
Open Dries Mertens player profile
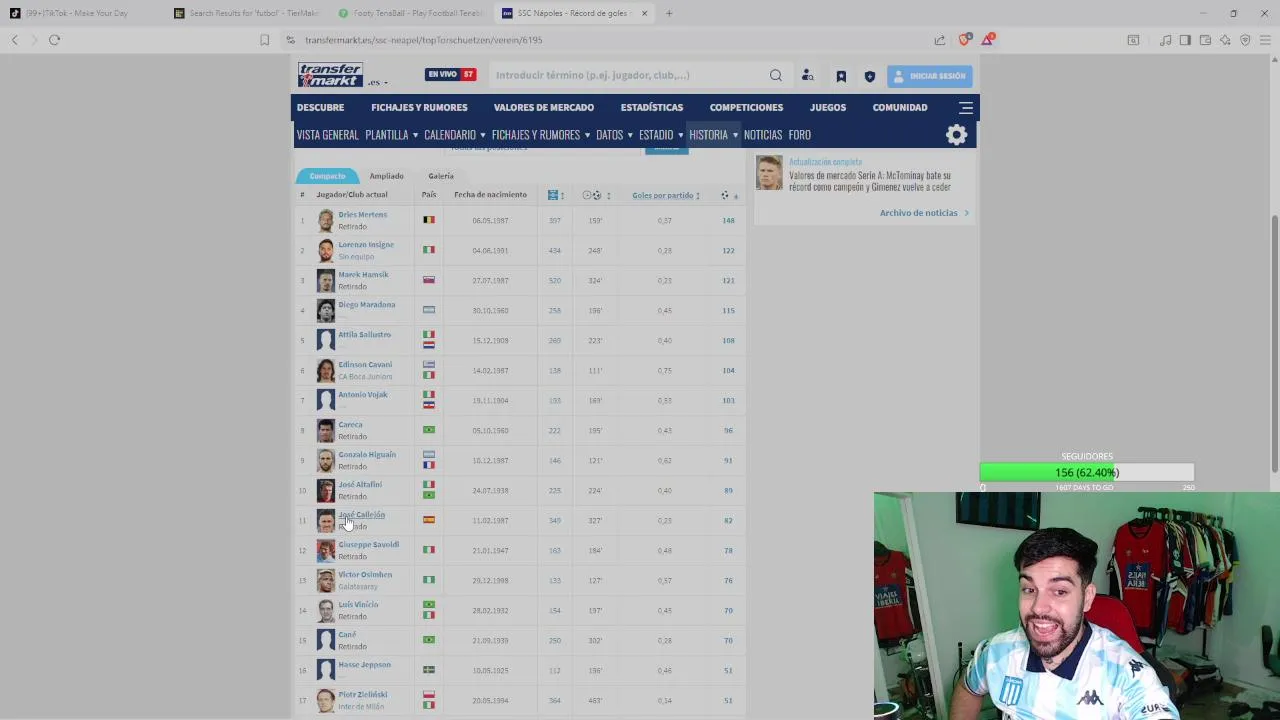tap(362, 215)
